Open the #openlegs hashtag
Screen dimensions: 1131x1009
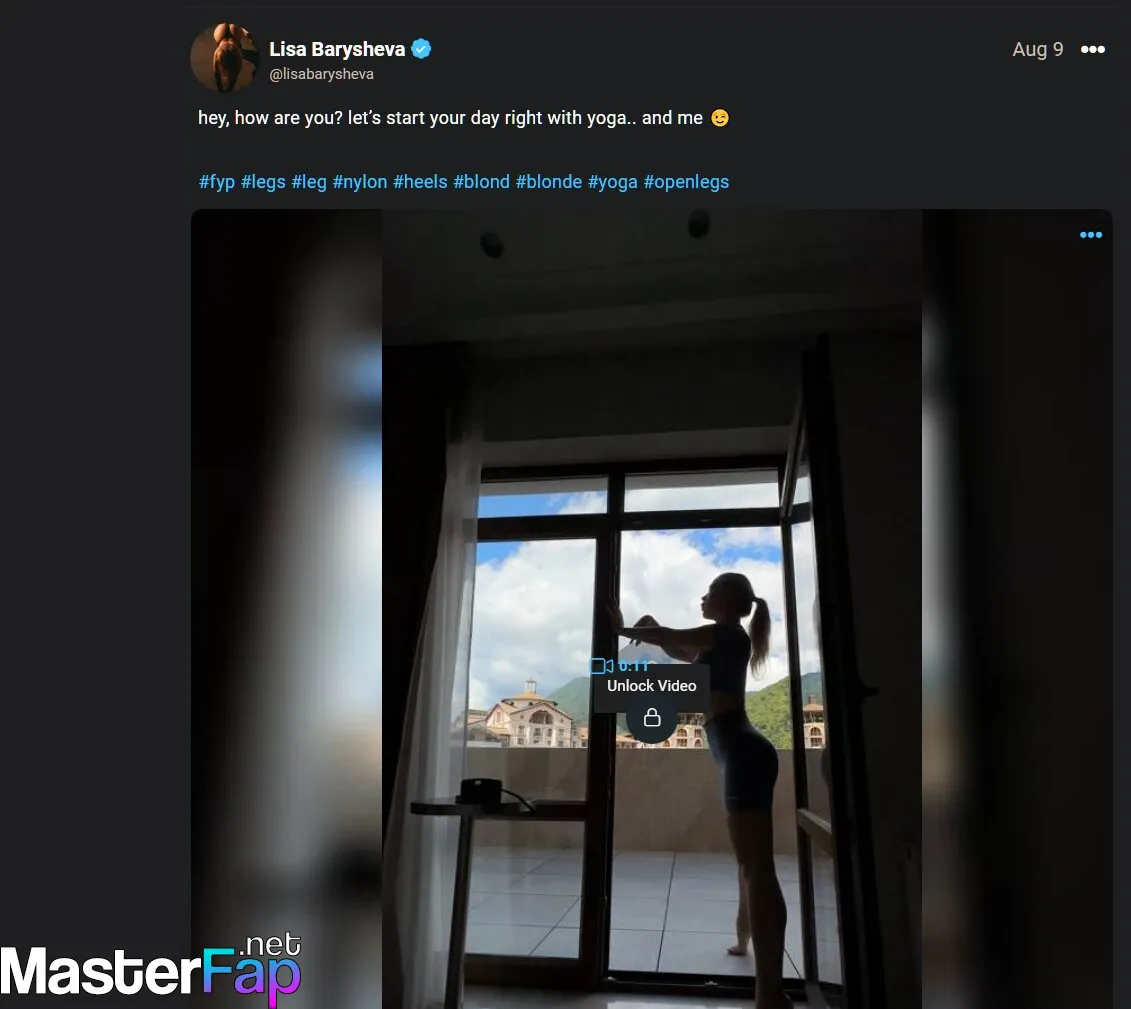[686, 182]
